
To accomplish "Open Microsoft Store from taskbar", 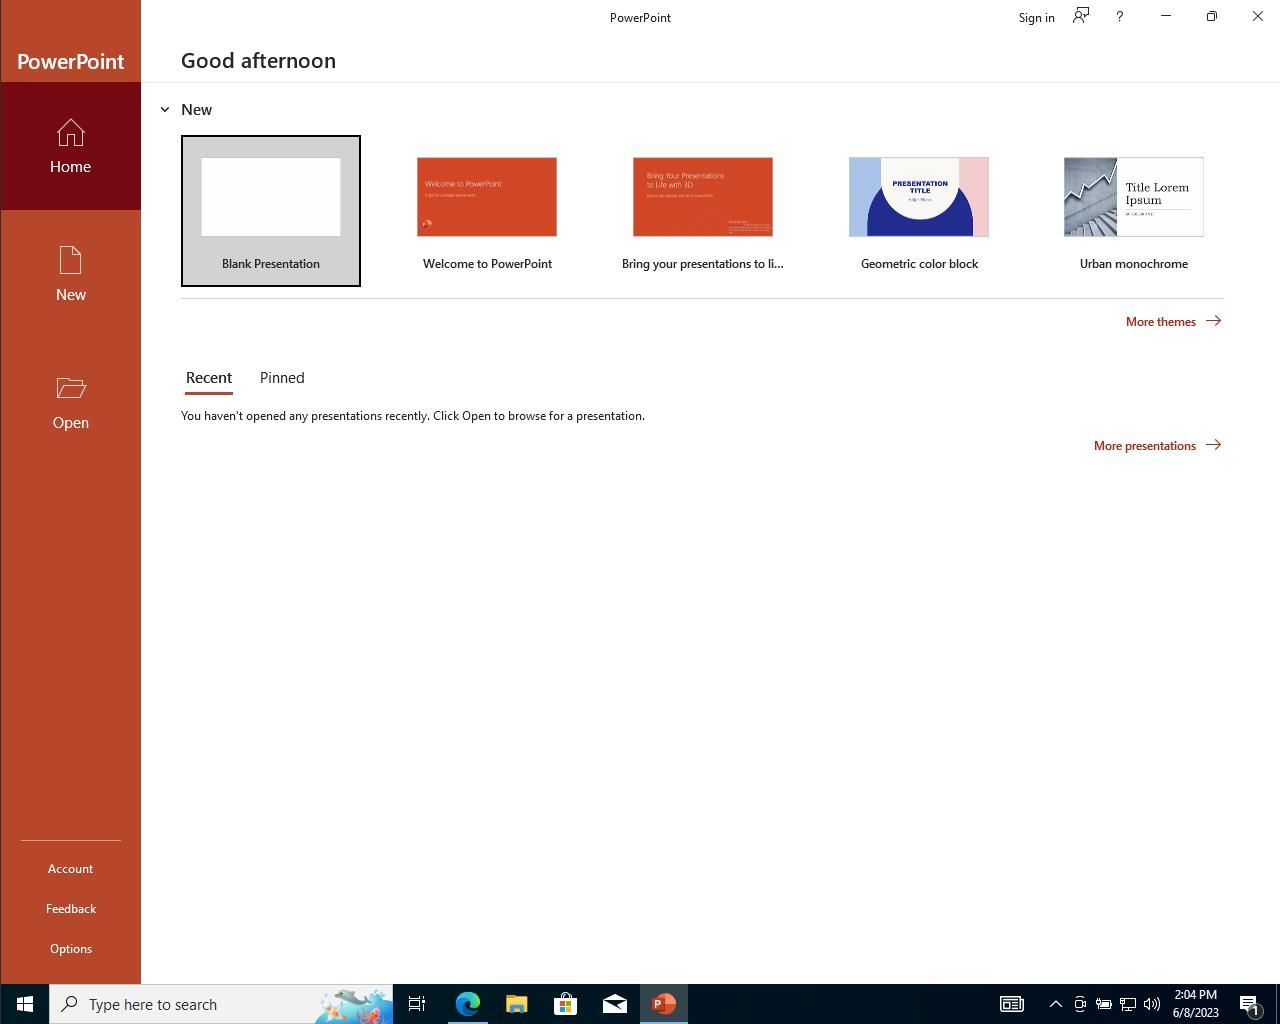I will click(565, 1004).
